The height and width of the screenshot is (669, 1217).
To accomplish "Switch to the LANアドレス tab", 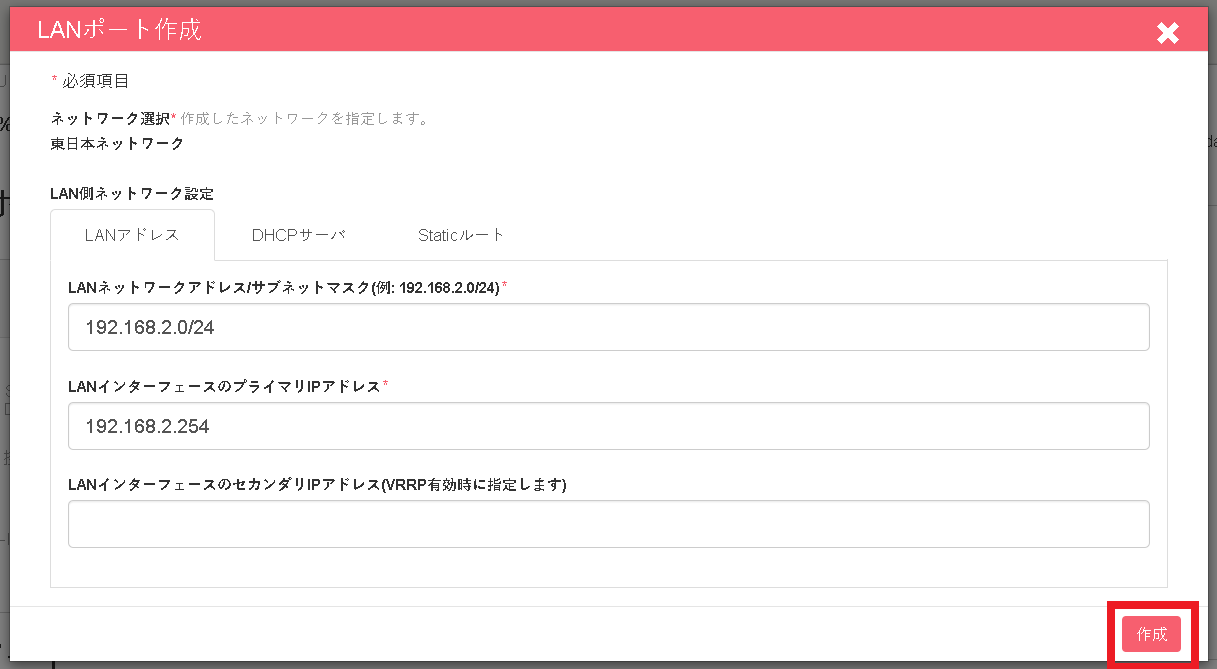I will [x=132, y=235].
